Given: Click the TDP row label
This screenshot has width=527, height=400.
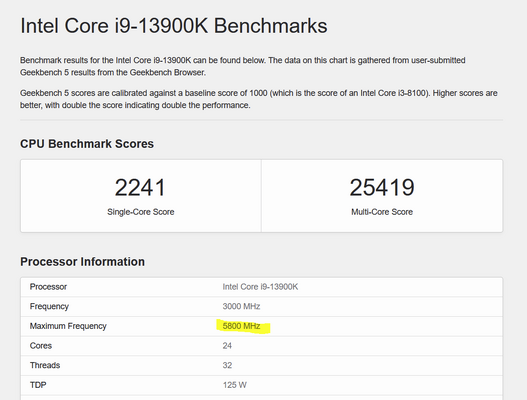Looking at the screenshot, I should coord(38,385).
